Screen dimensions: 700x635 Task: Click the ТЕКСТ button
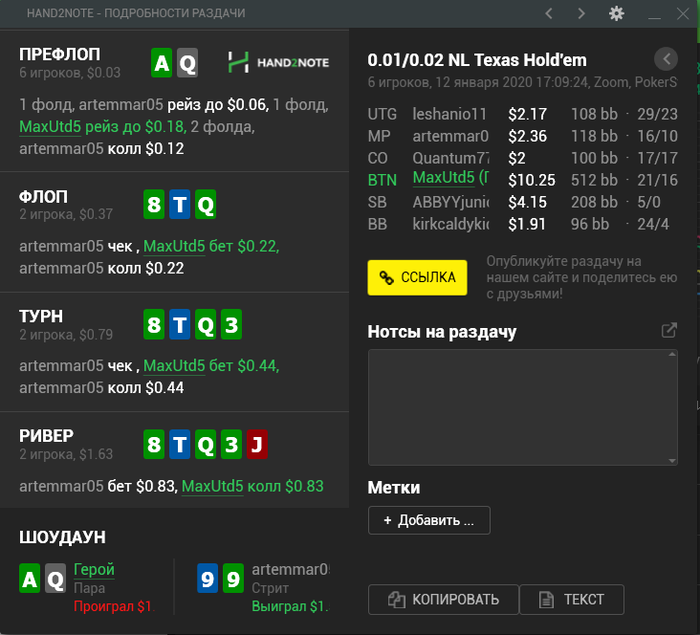[x=572, y=599]
